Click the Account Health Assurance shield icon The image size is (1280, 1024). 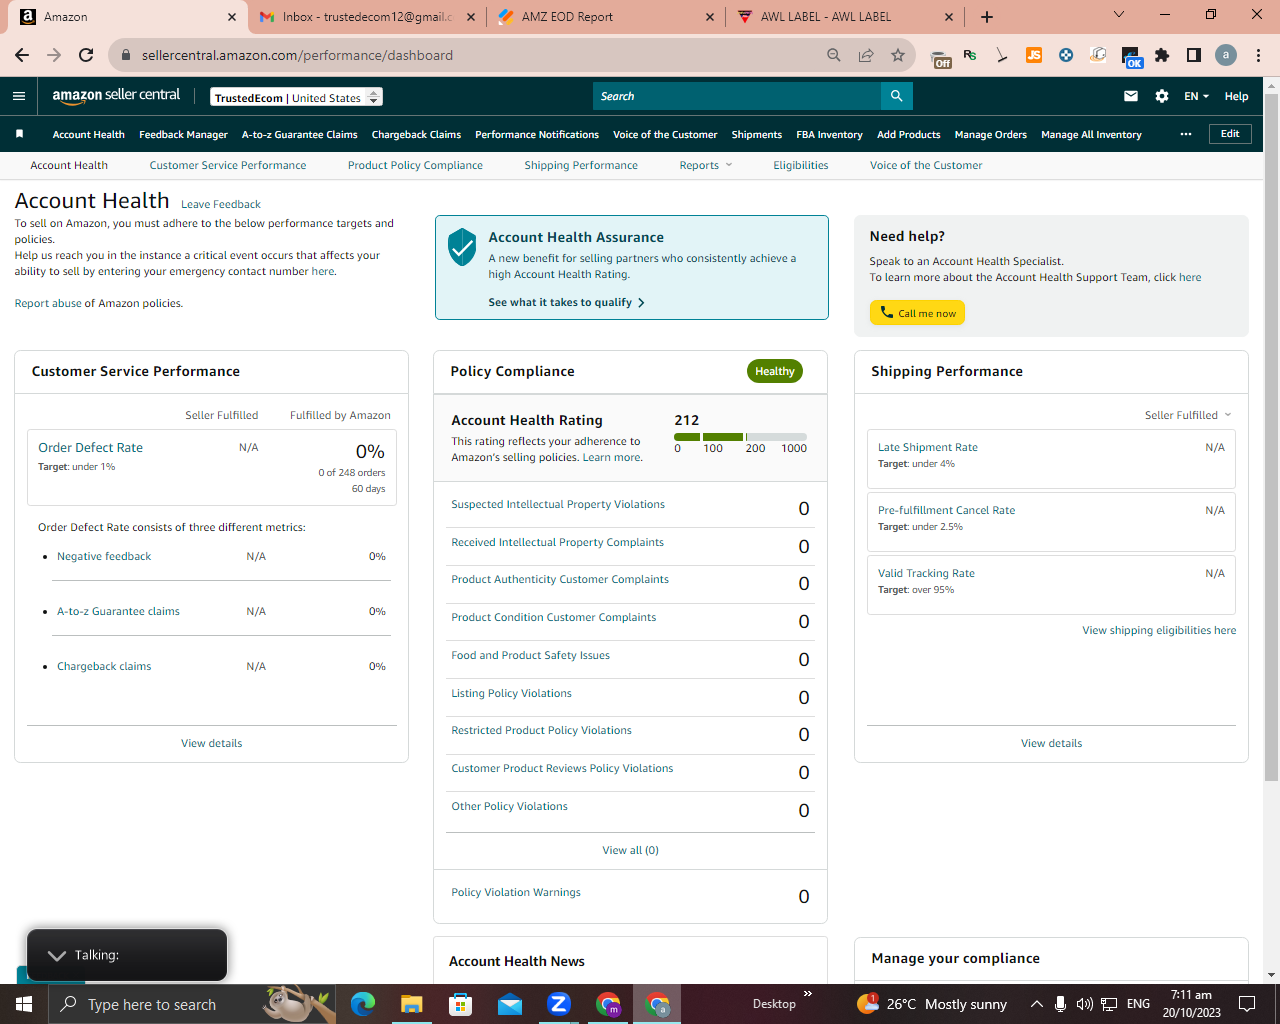(x=462, y=246)
